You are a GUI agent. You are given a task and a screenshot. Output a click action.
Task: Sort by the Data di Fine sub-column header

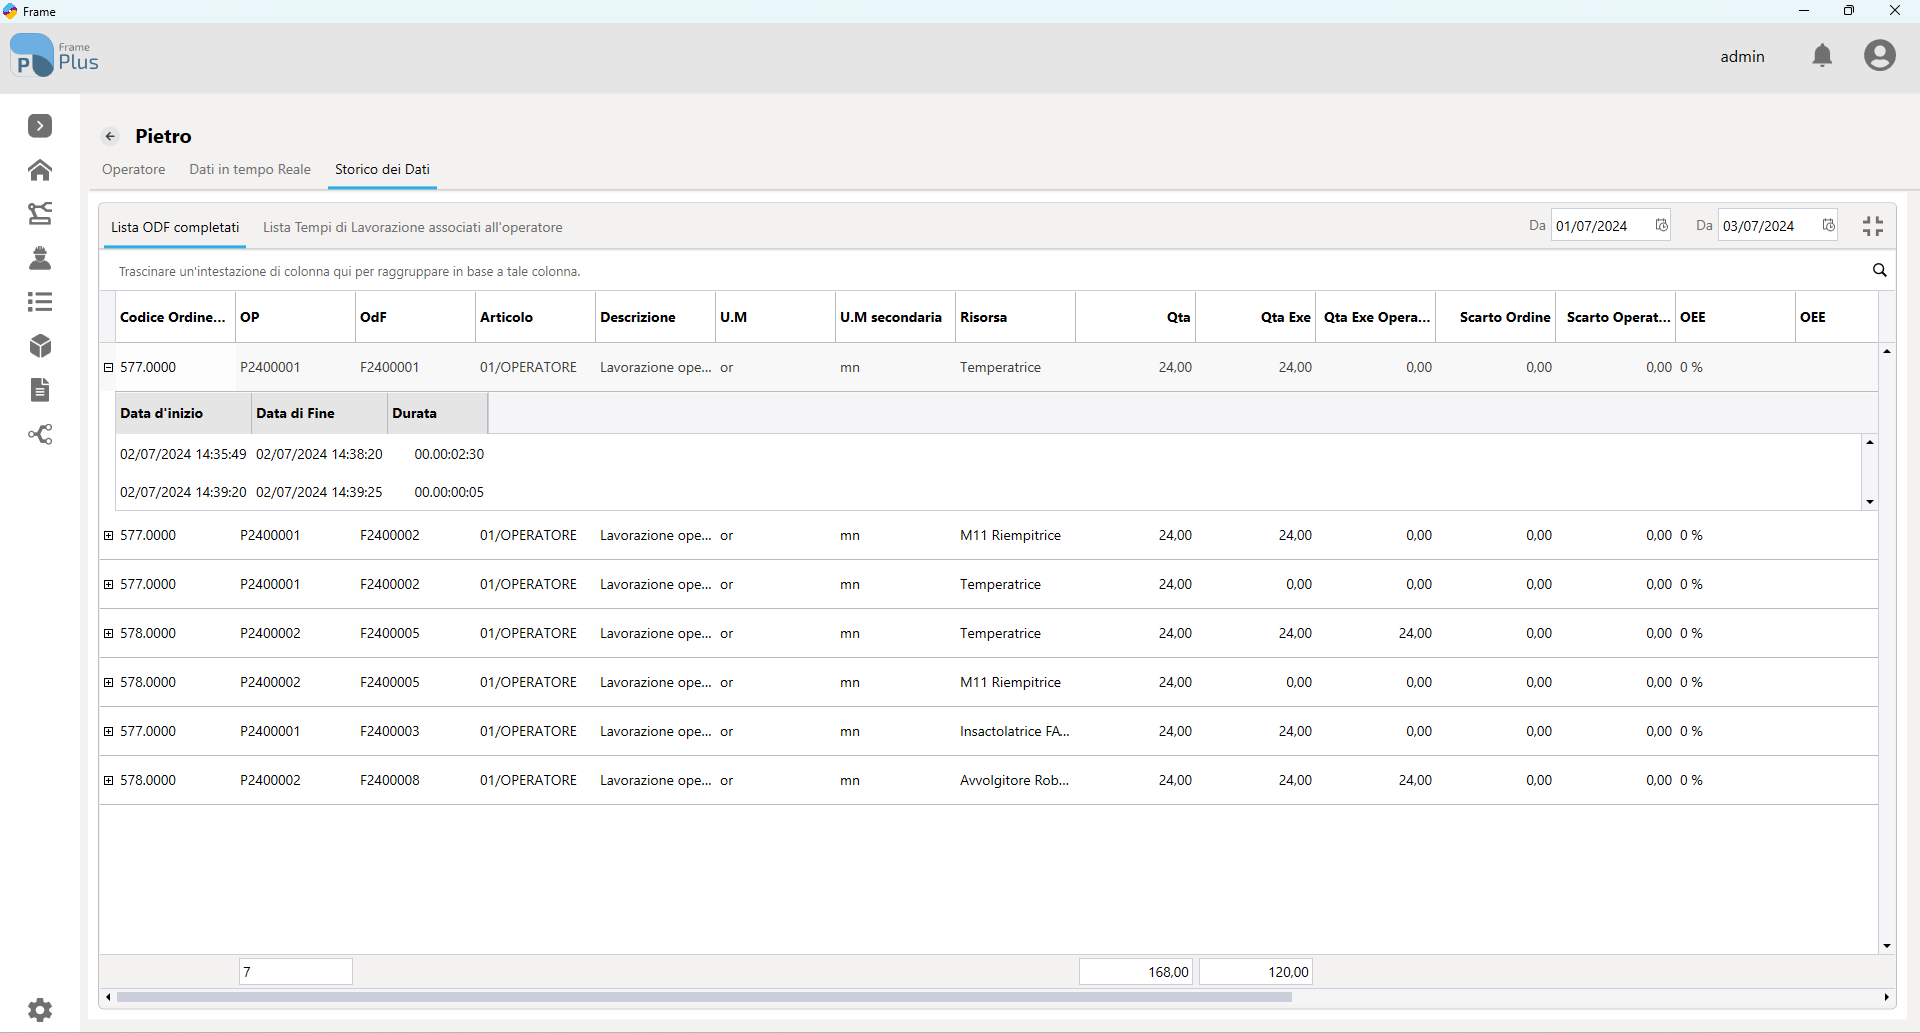tap(320, 413)
